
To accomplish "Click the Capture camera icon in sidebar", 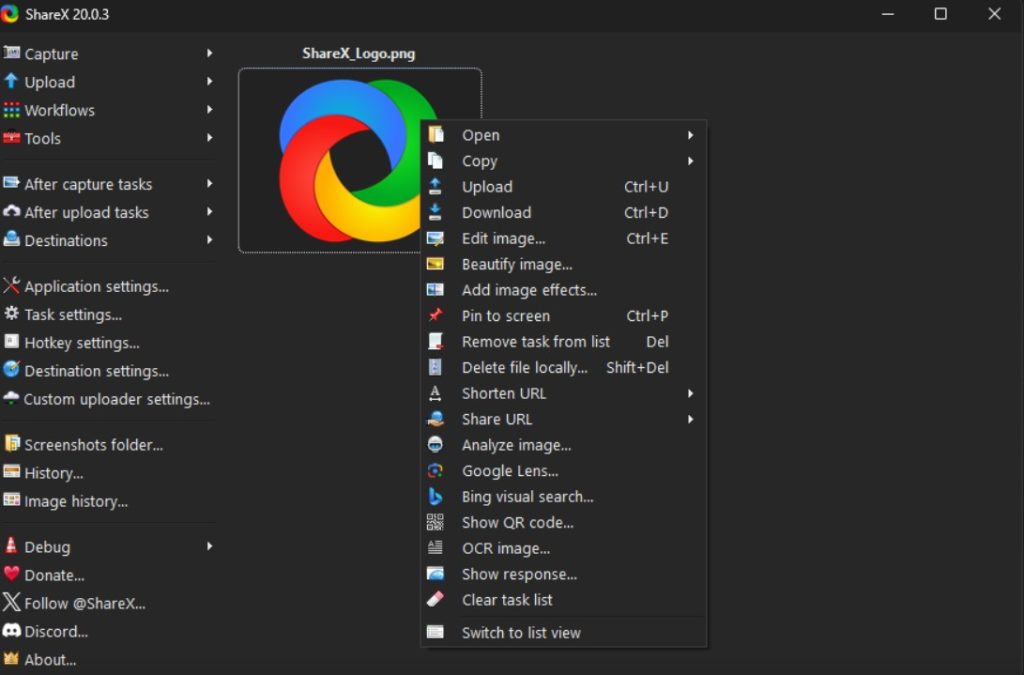I will point(11,53).
